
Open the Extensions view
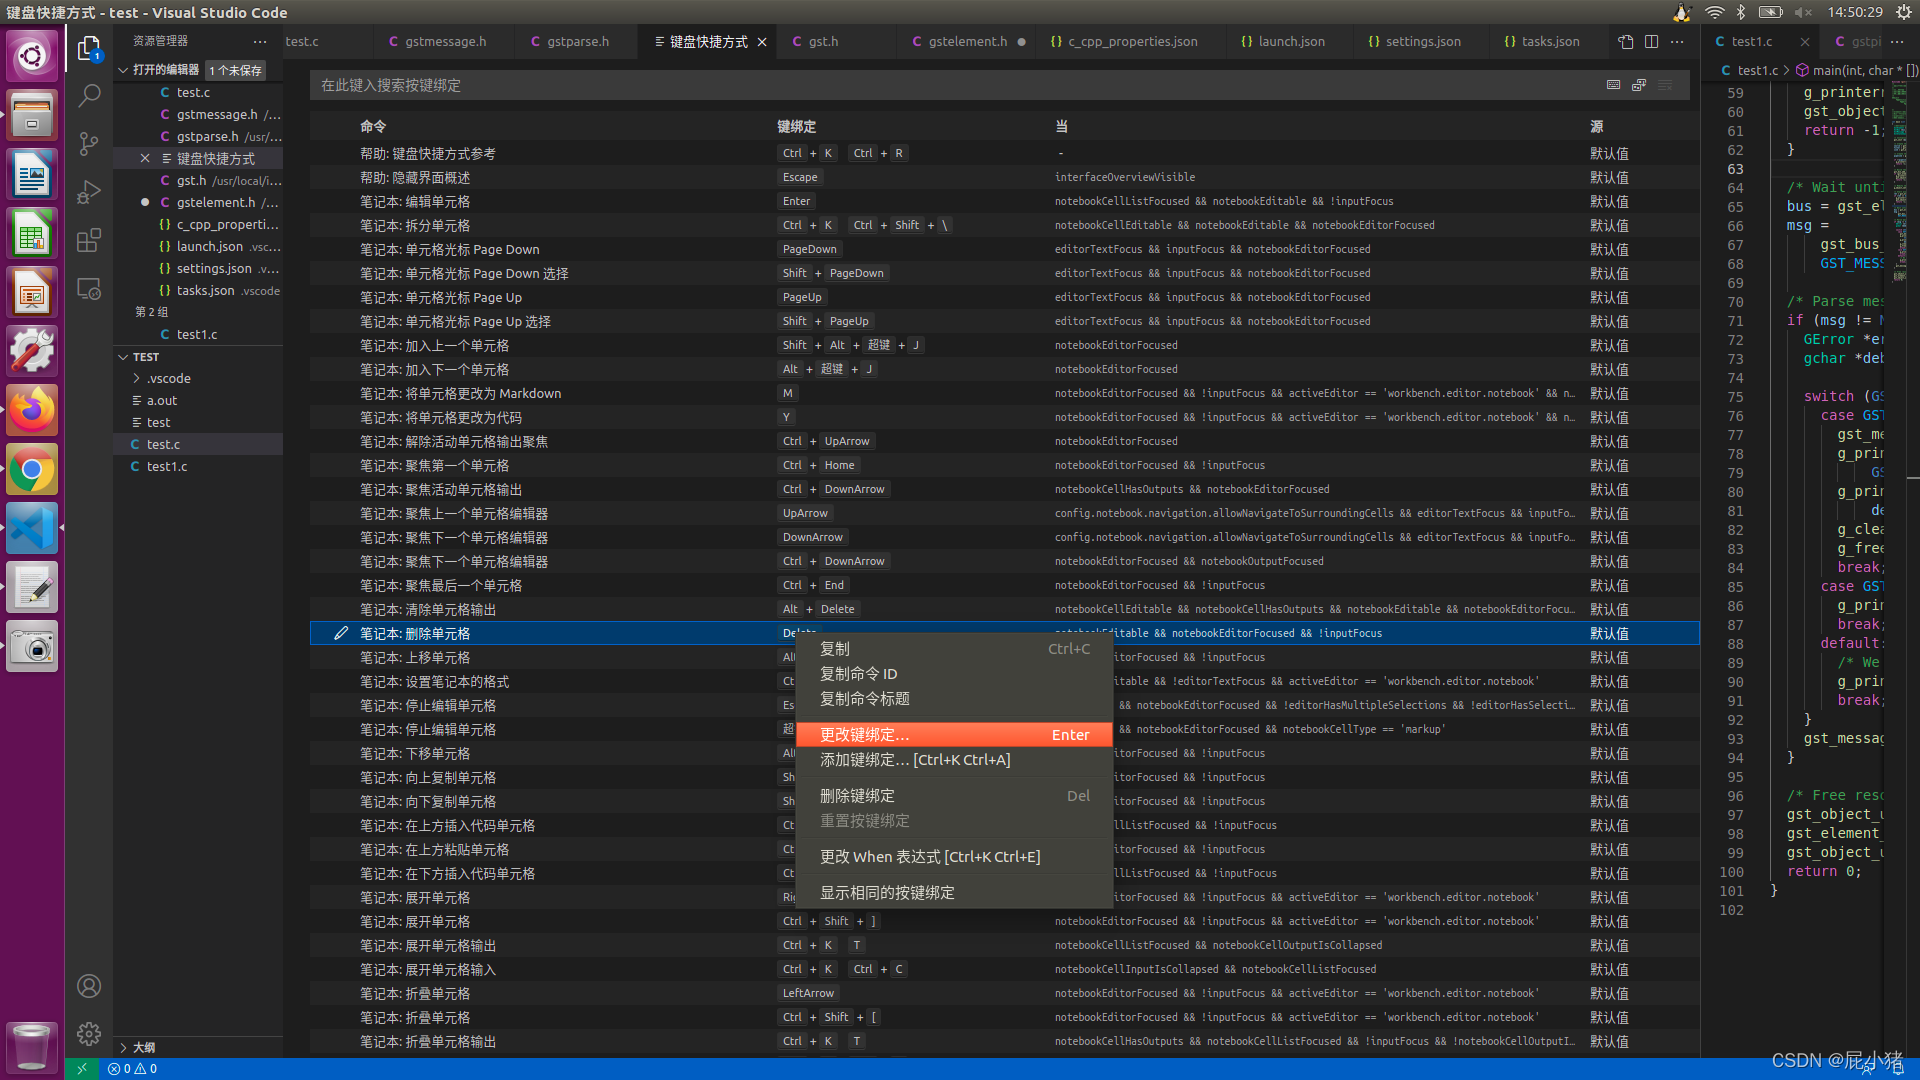[x=89, y=240]
